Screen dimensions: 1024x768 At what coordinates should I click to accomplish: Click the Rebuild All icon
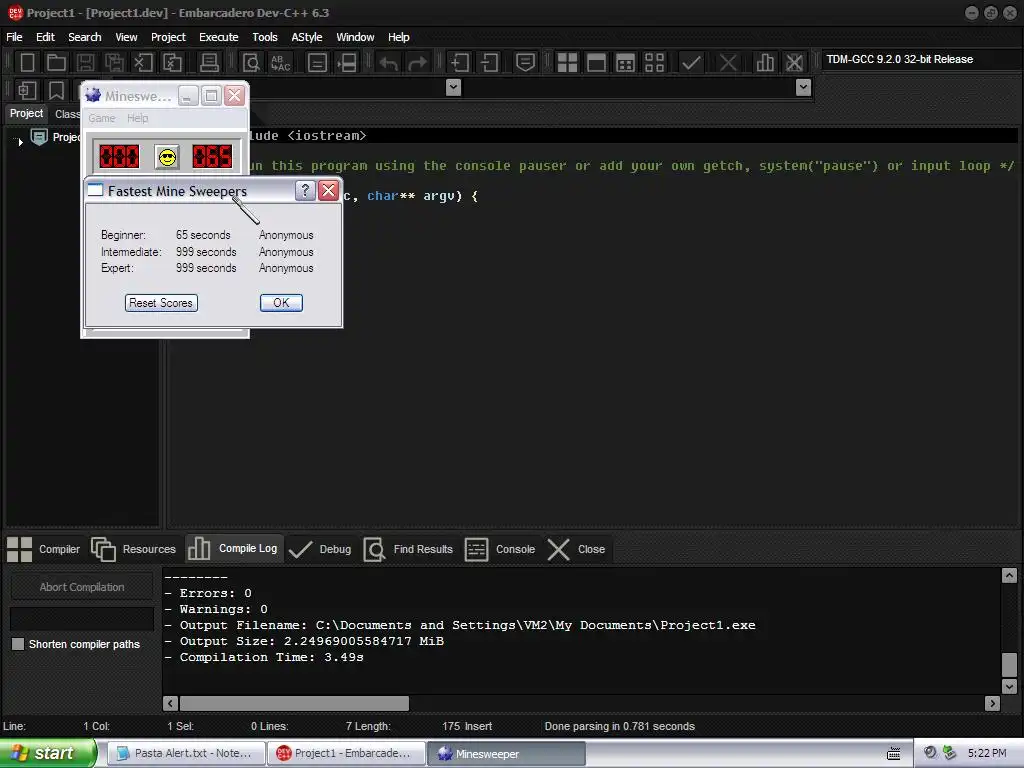coord(654,63)
